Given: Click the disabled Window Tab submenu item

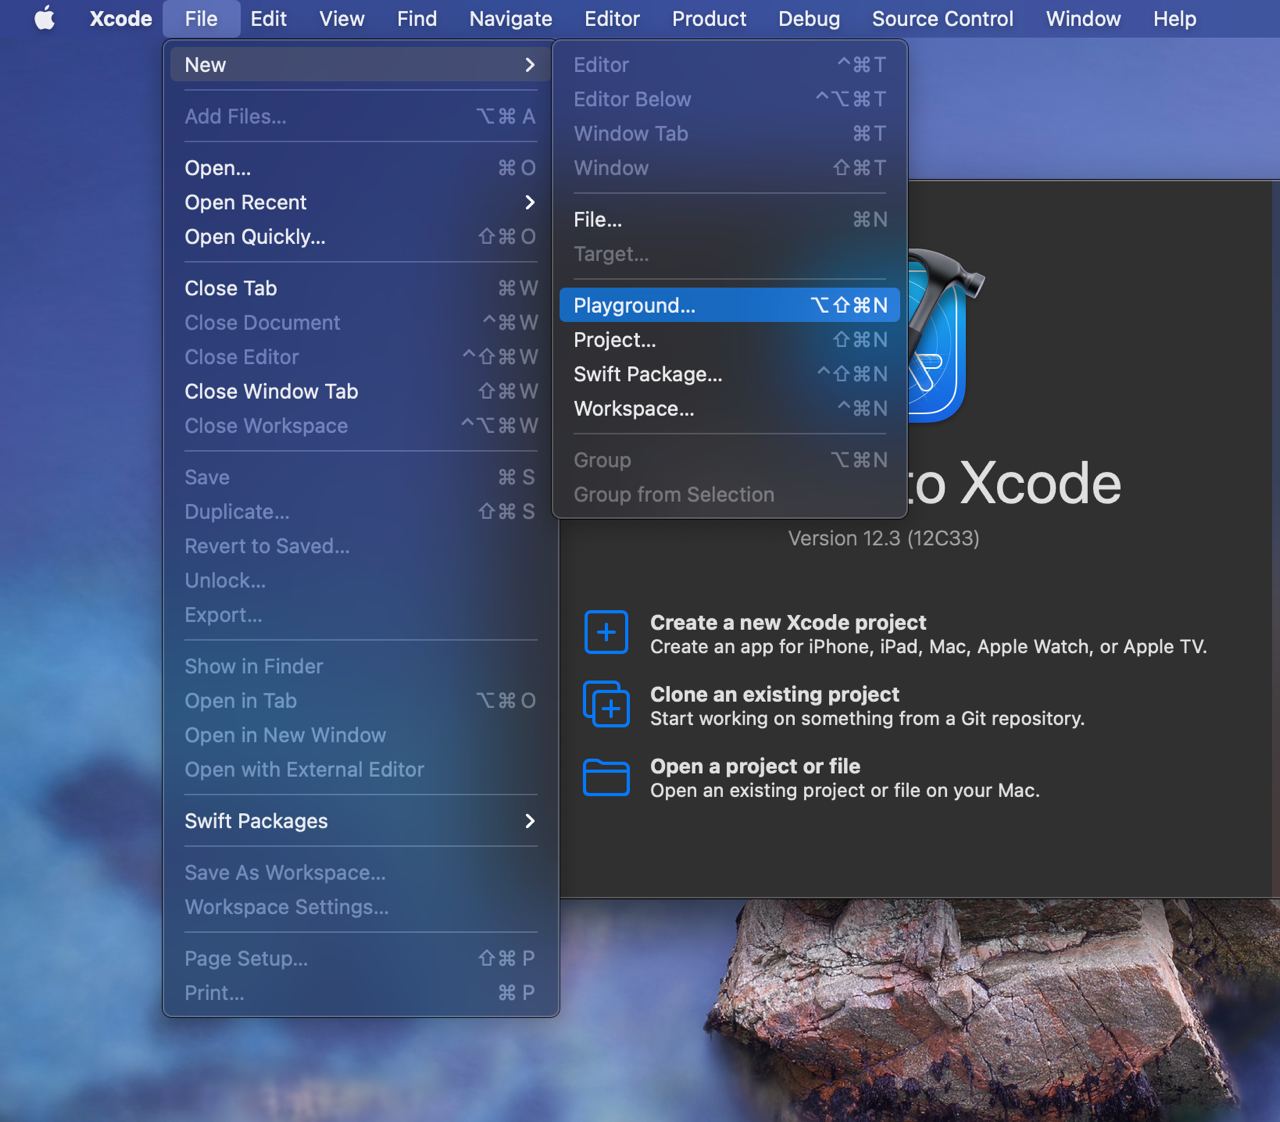Looking at the screenshot, I should pos(730,134).
